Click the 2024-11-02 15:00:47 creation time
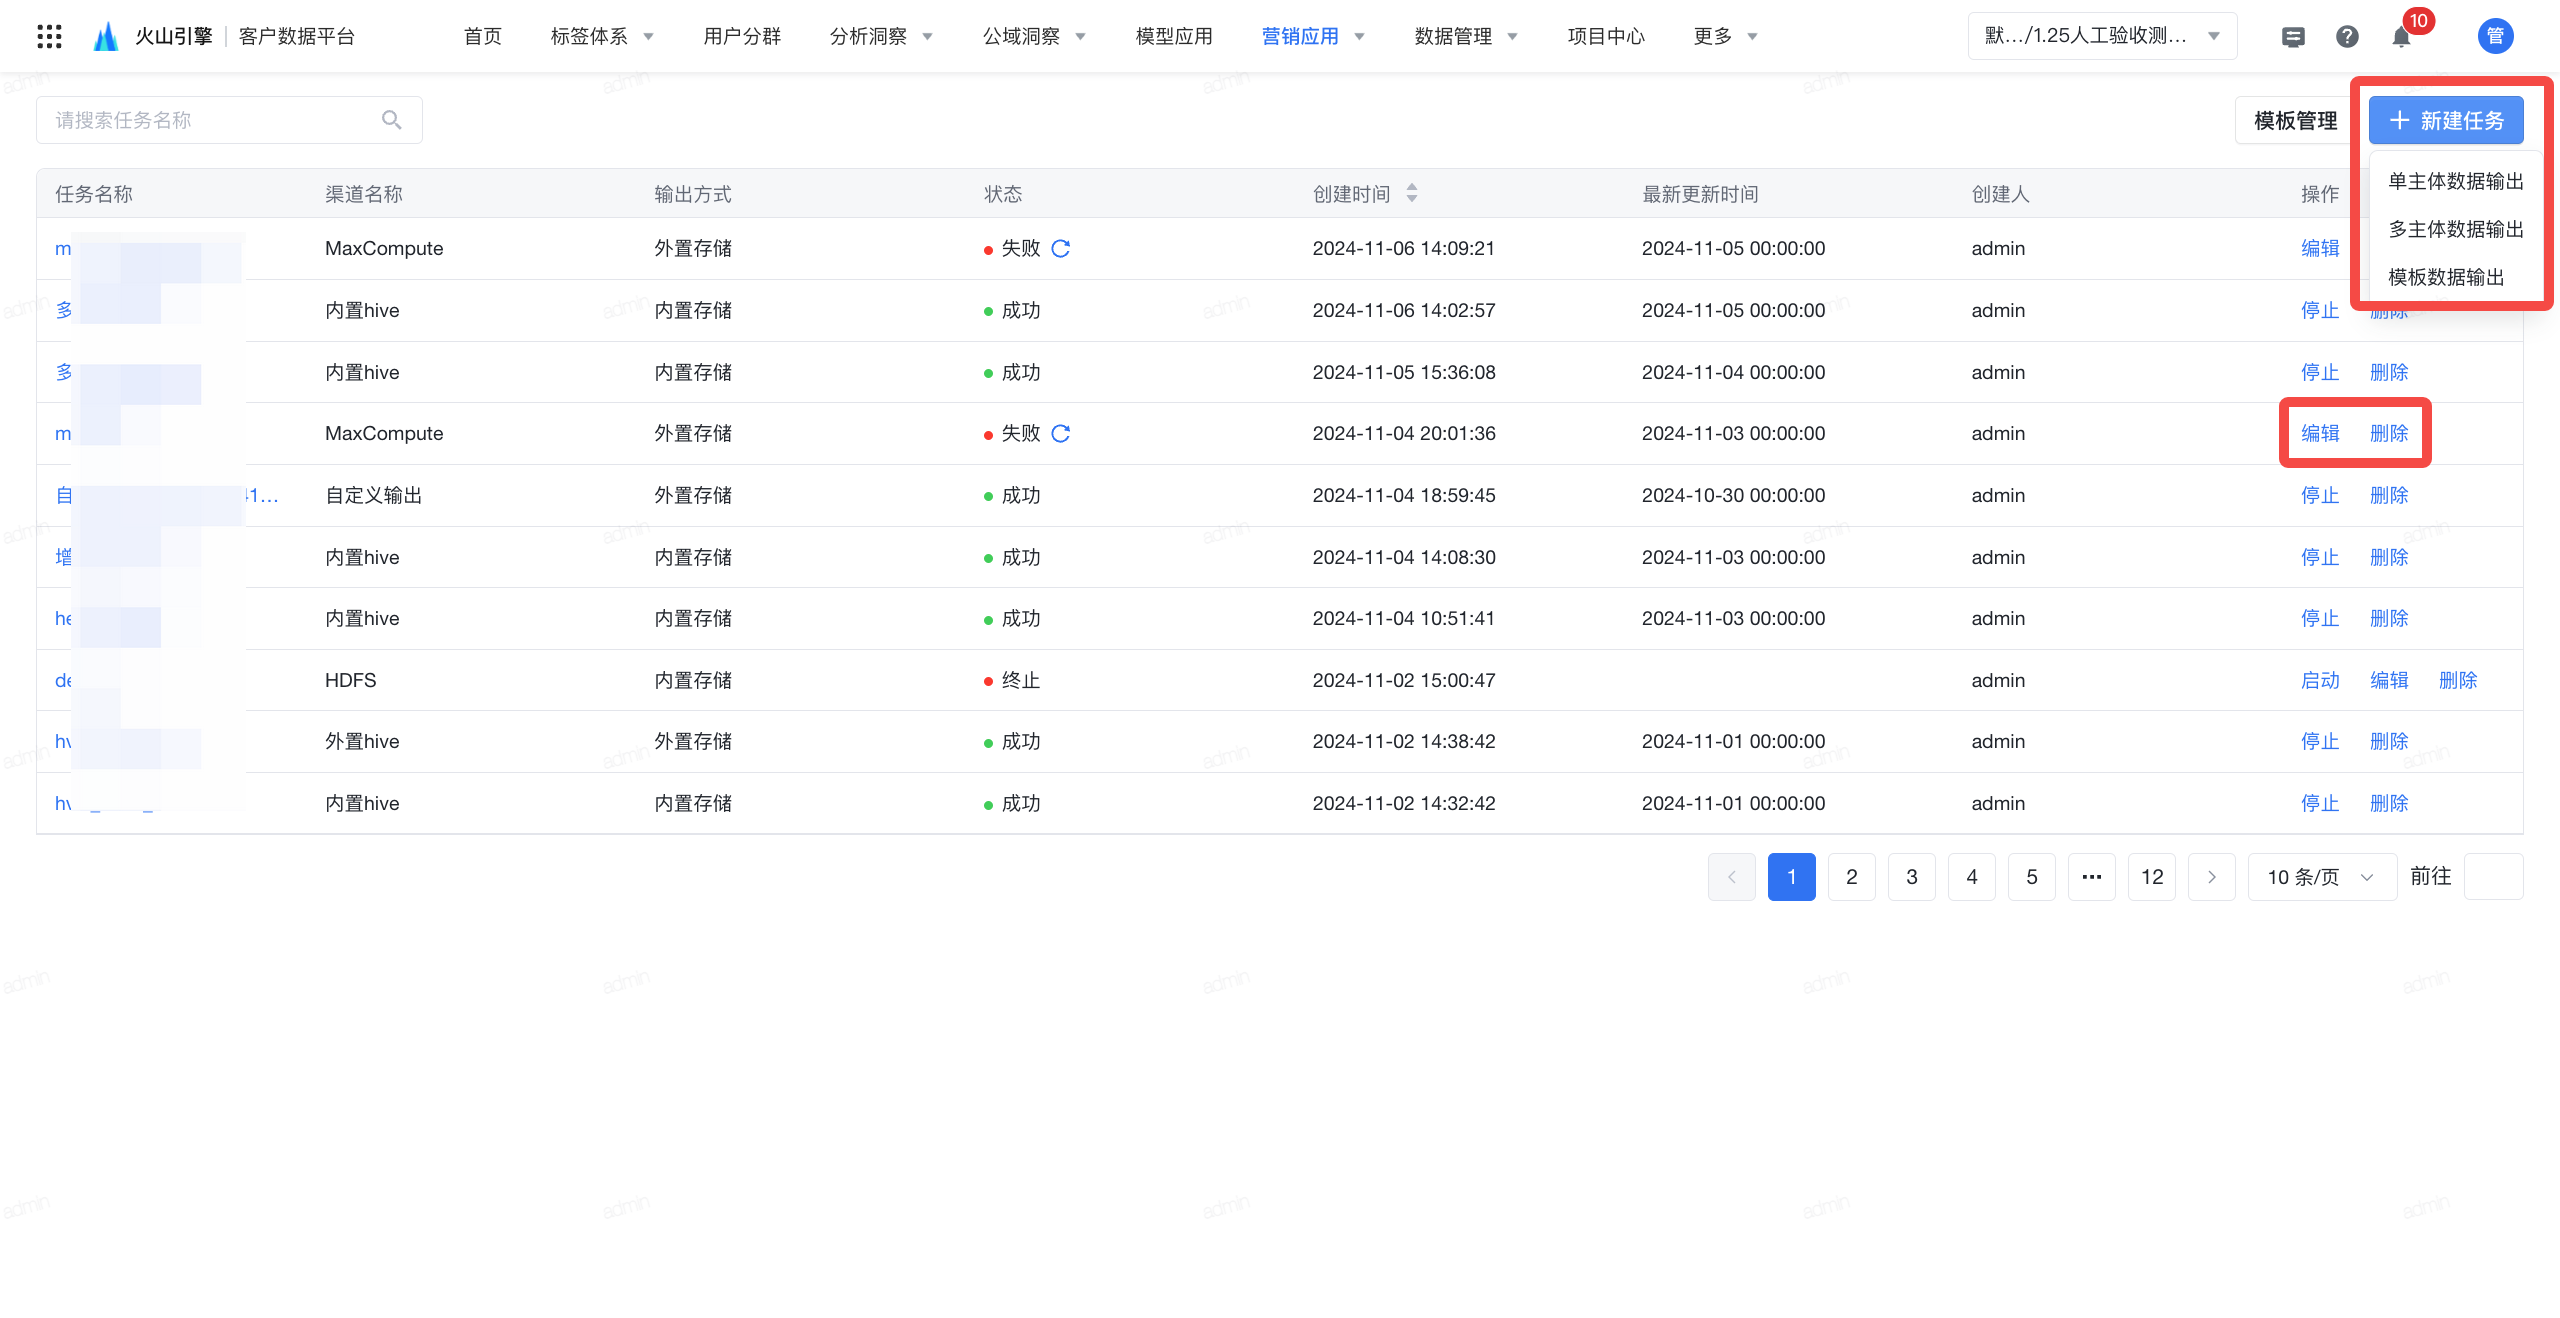The height and width of the screenshot is (1318, 2560). (1404, 680)
